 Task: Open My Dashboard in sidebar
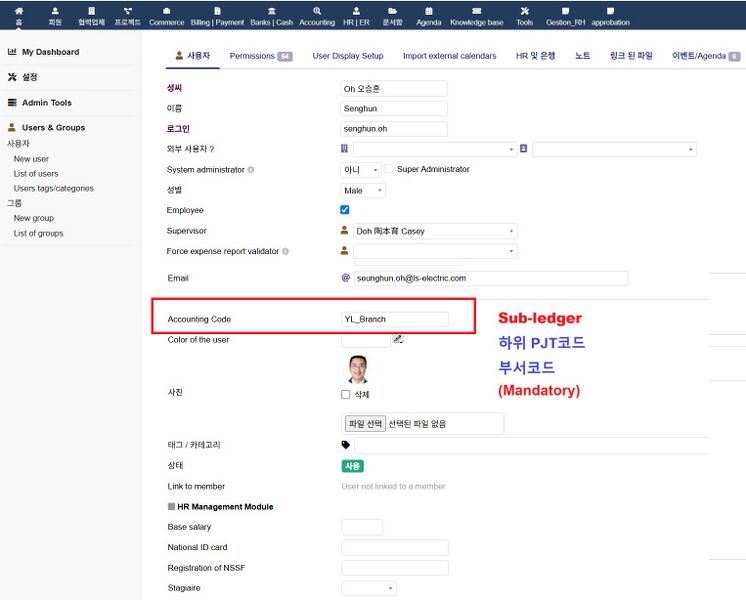[44, 52]
